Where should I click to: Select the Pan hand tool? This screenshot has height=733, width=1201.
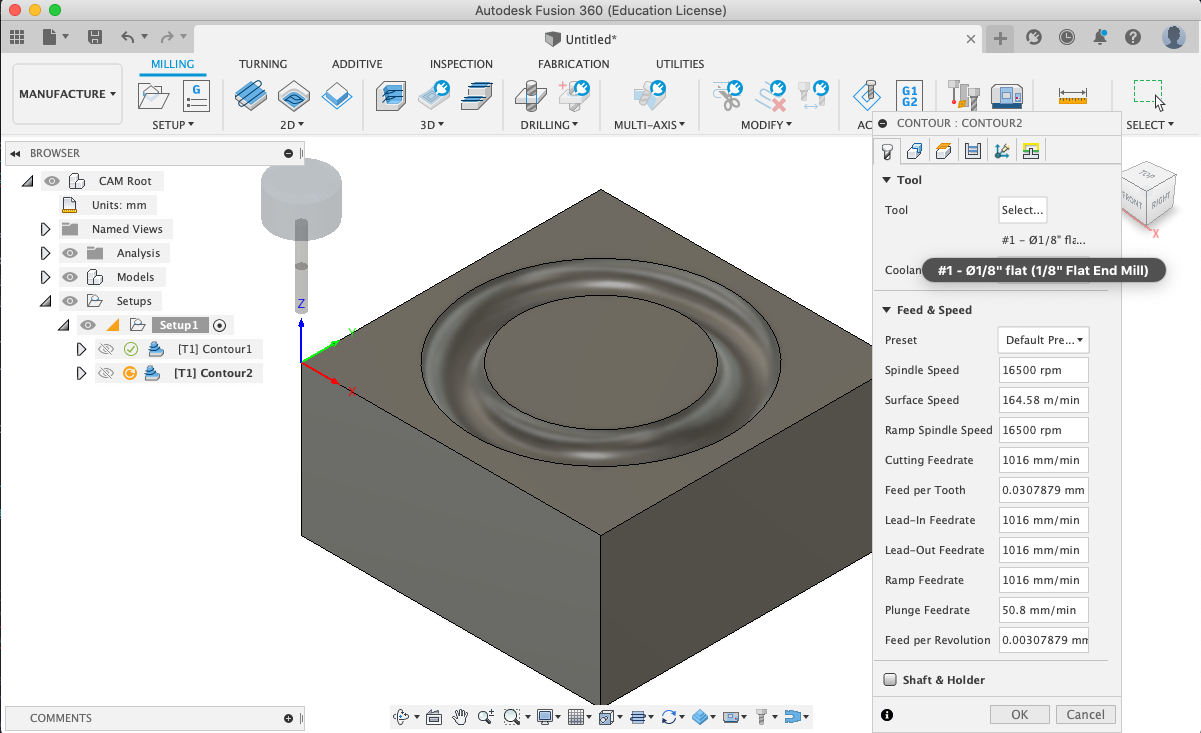pyautogui.click(x=460, y=717)
